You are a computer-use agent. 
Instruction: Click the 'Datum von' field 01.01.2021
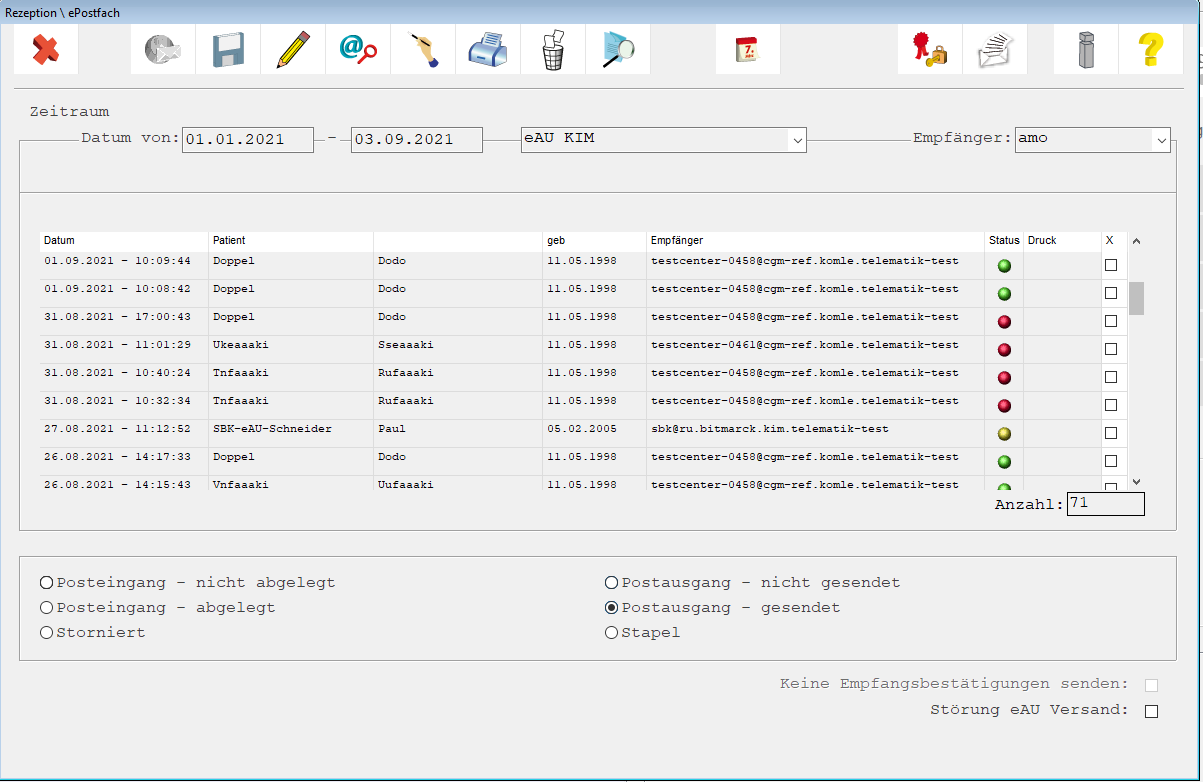[x=248, y=140]
